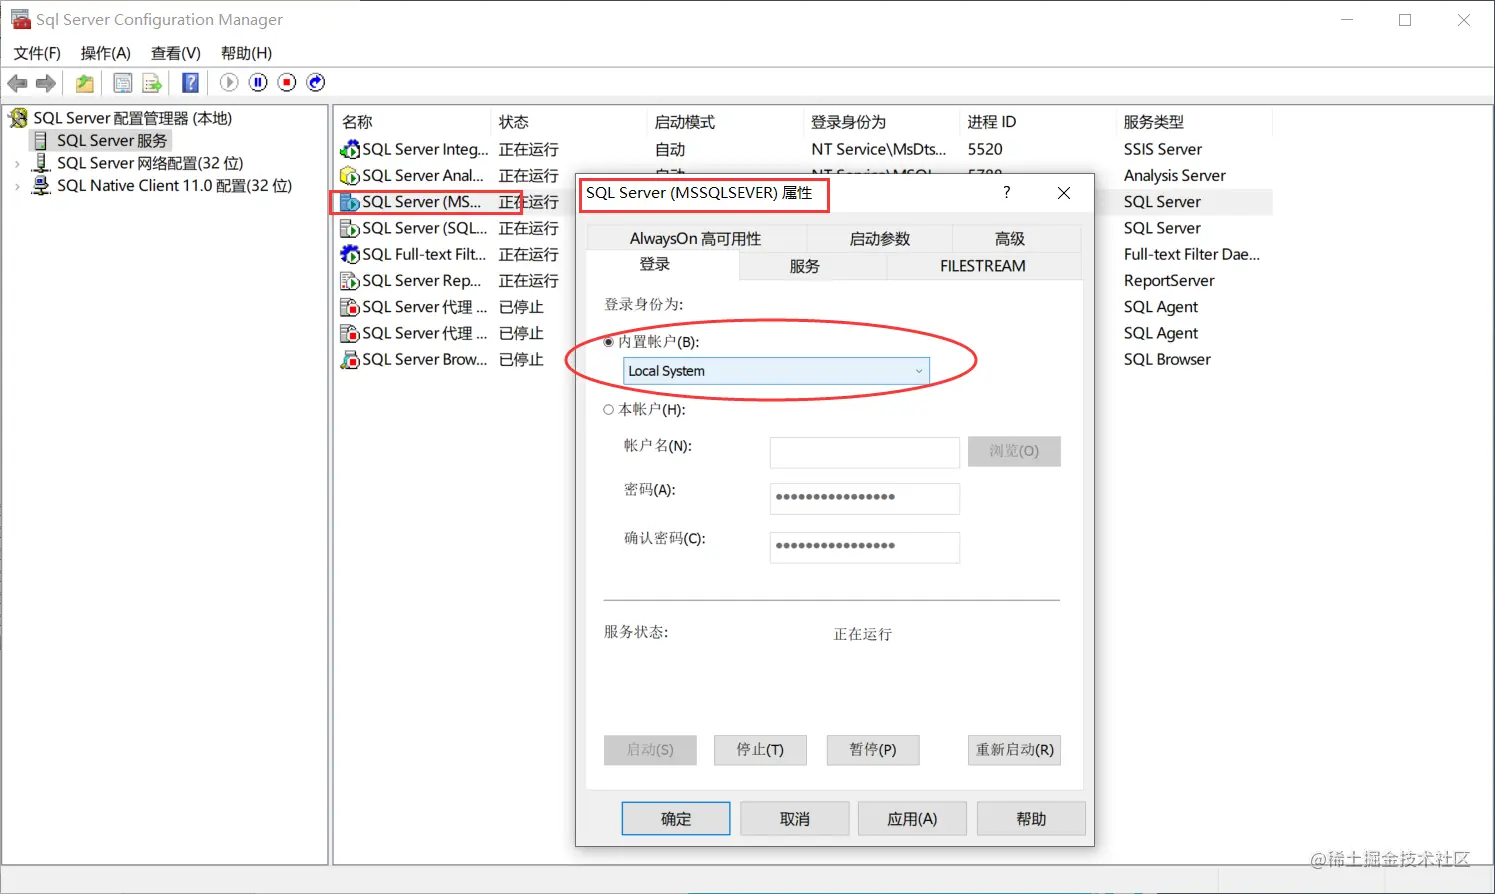Click into the 确认密码(C) field
Viewport: 1495px width, 894px height.
pyautogui.click(x=865, y=547)
